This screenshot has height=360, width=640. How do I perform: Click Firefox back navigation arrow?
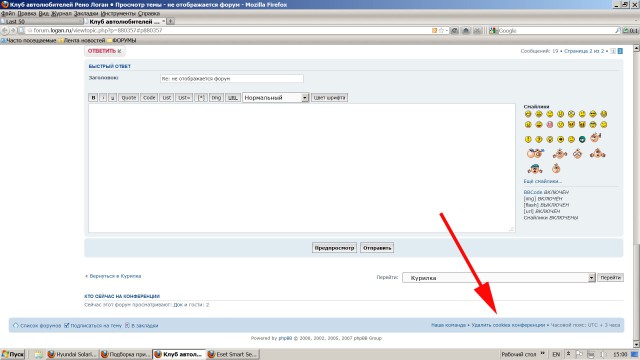pyautogui.click(x=4, y=31)
